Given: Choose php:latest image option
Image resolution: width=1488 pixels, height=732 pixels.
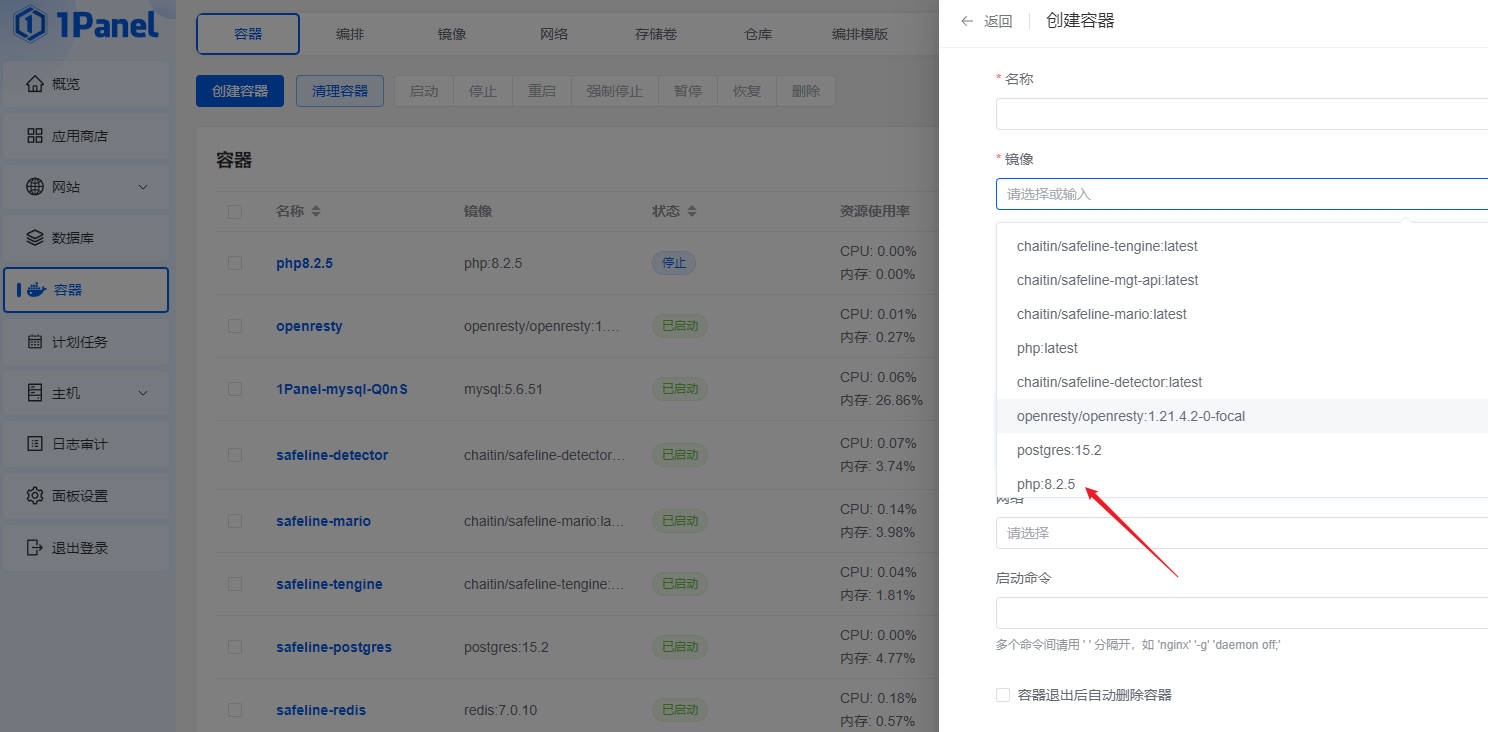Looking at the screenshot, I should (1242, 348).
